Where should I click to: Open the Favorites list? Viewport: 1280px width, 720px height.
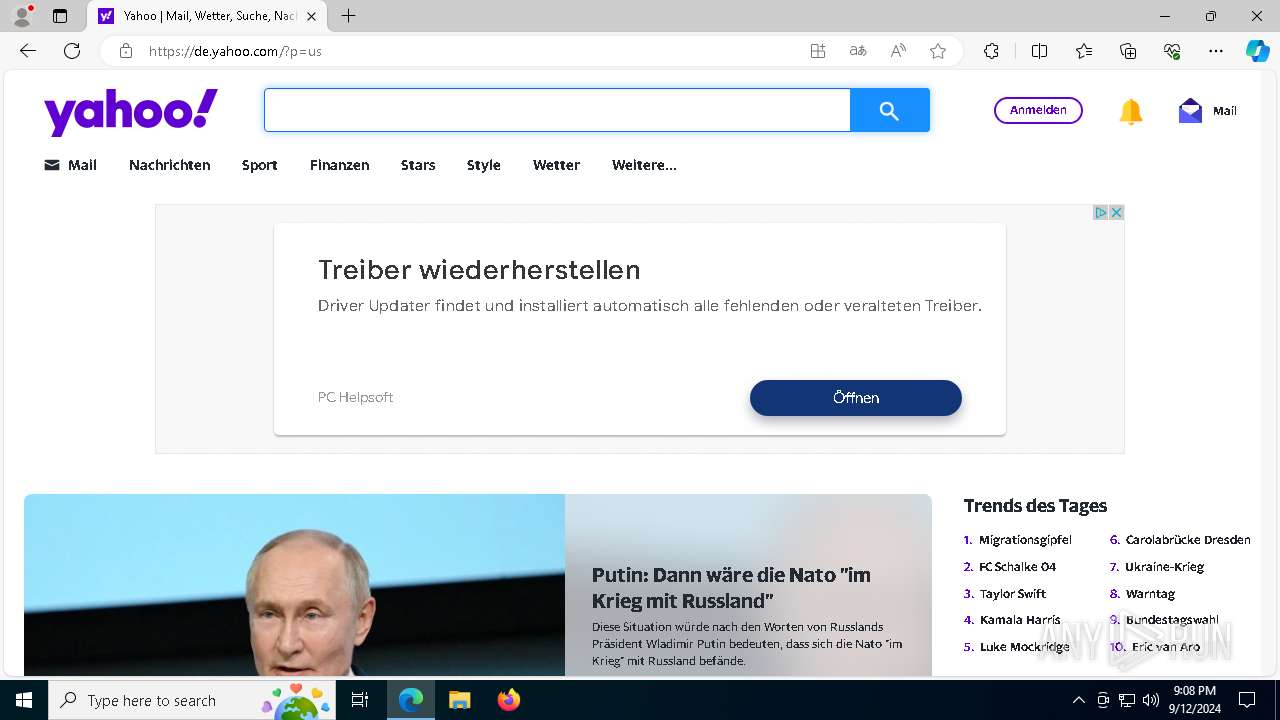[1084, 51]
